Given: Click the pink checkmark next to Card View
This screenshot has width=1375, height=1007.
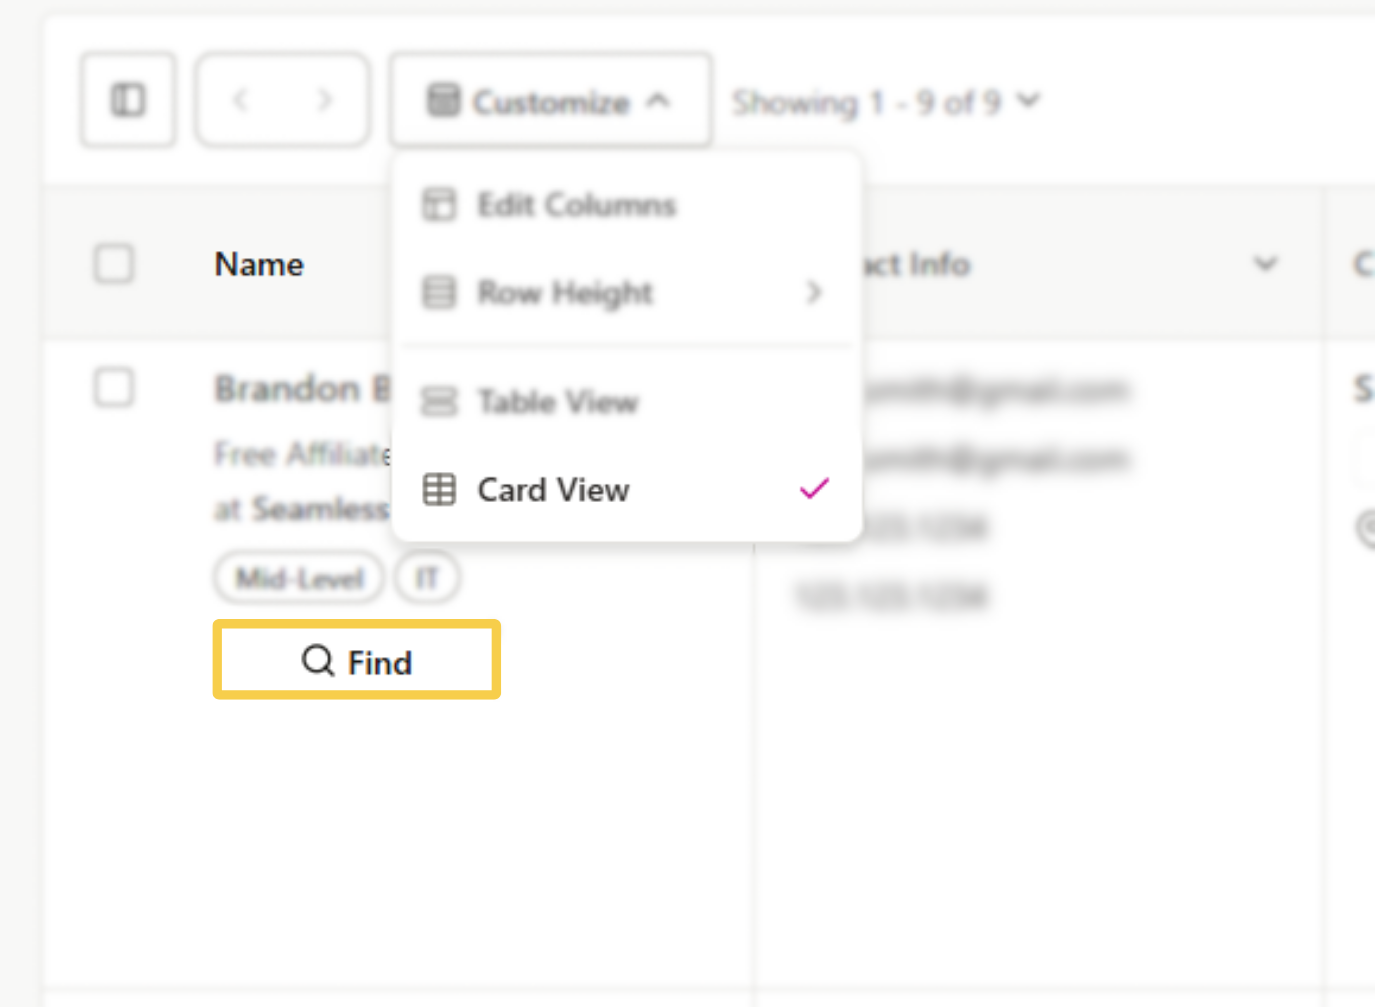Looking at the screenshot, I should (x=812, y=488).
